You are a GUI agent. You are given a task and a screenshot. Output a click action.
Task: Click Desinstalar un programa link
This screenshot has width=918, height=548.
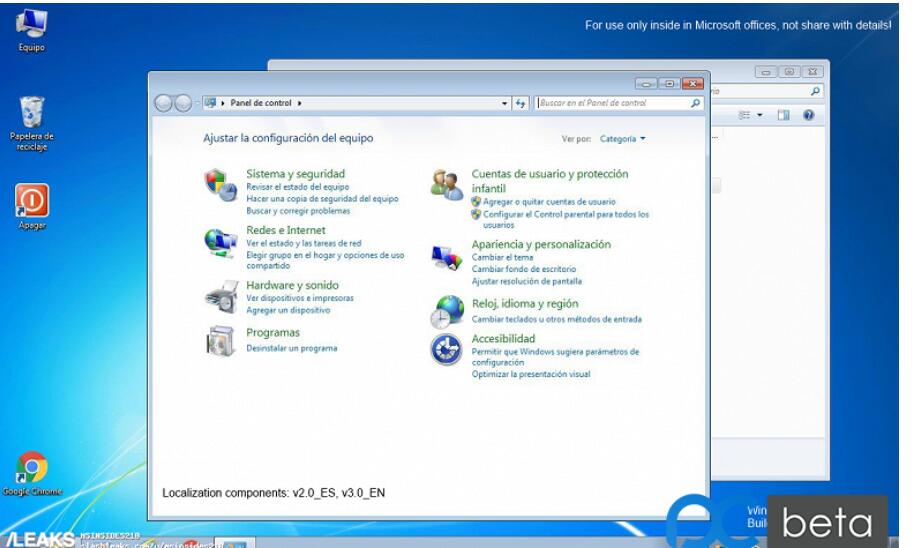pyautogui.click(x=292, y=348)
